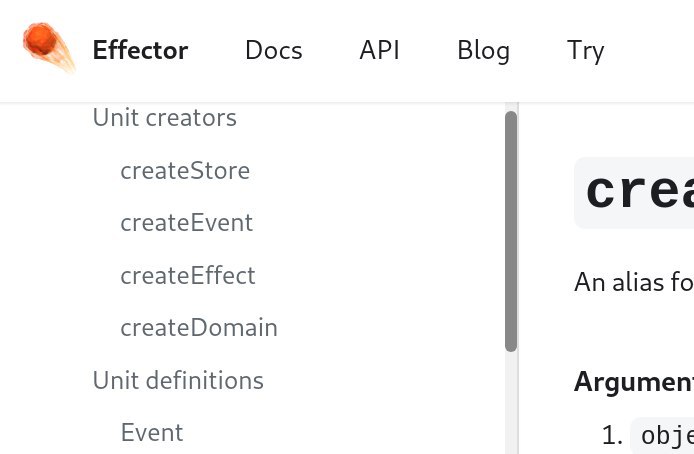Click the sidebar scrollbar thumb

click(x=511, y=231)
